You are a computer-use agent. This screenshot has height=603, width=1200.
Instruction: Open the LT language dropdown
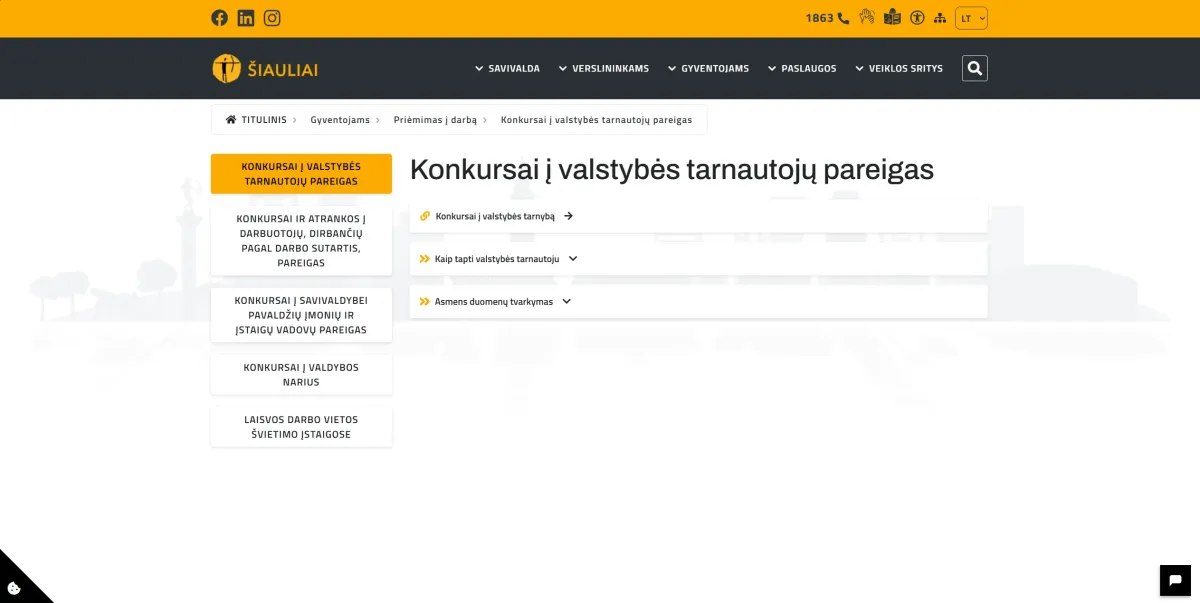point(971,18)
